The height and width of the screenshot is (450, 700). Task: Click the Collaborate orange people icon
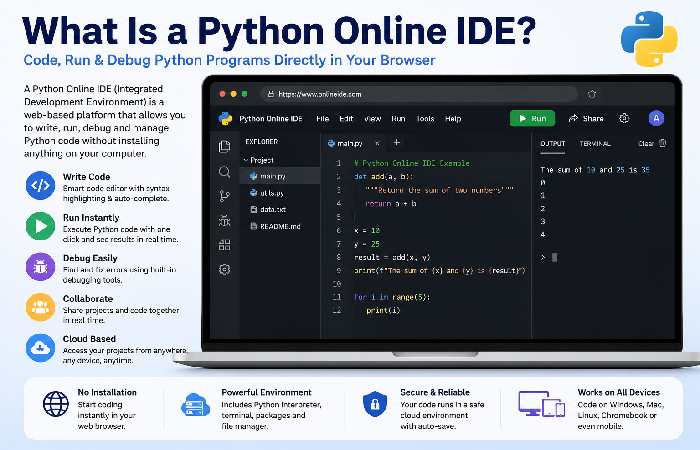tap(40, 307)
